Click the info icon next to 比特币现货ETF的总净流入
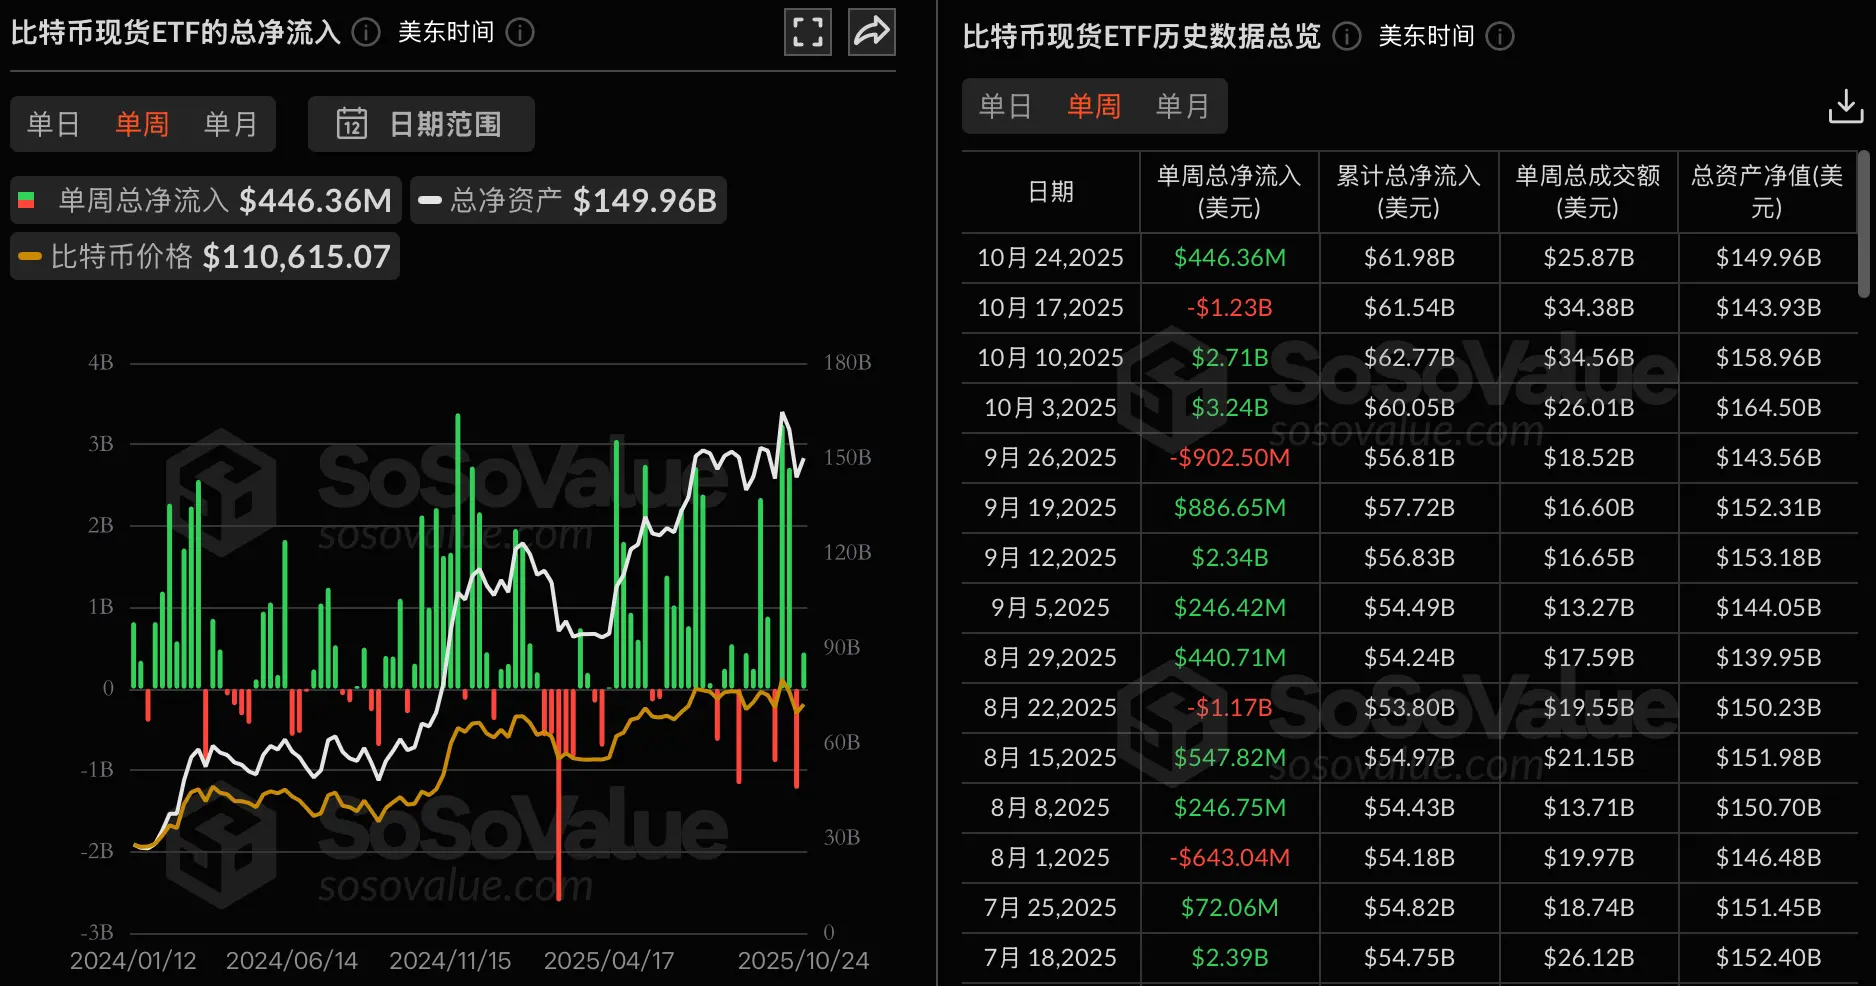Image resolution: width=1876 pixels, height=986 pixels. pos(365,32)
